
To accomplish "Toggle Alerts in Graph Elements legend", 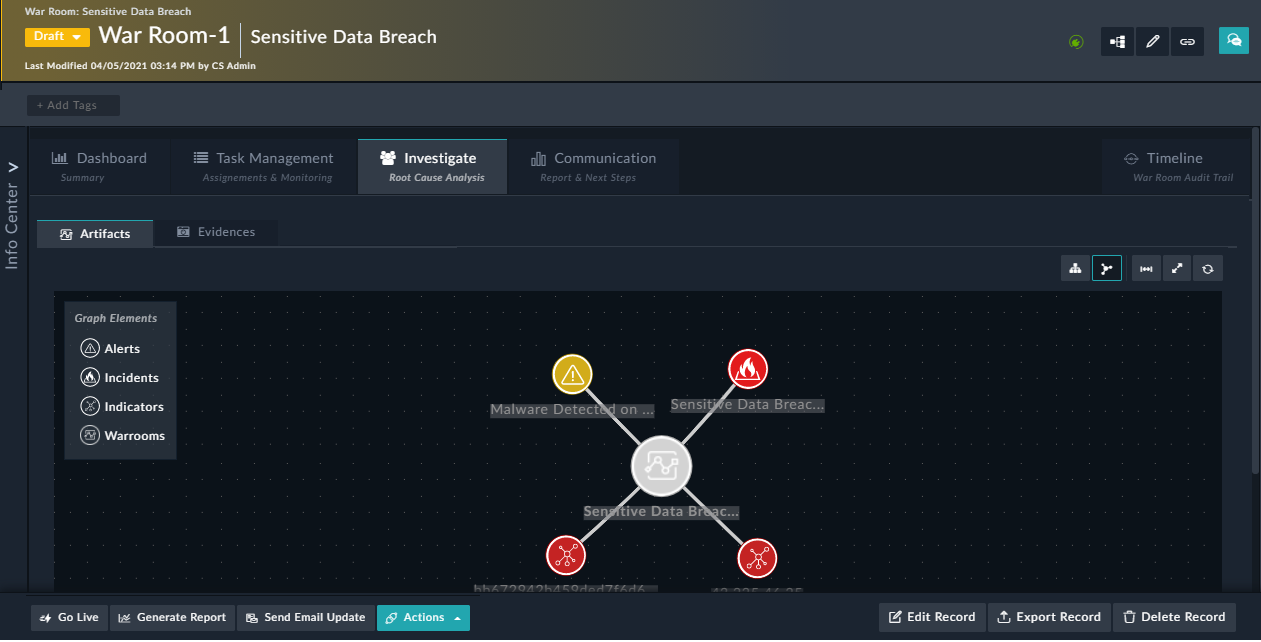I will [x=109, y=349].
